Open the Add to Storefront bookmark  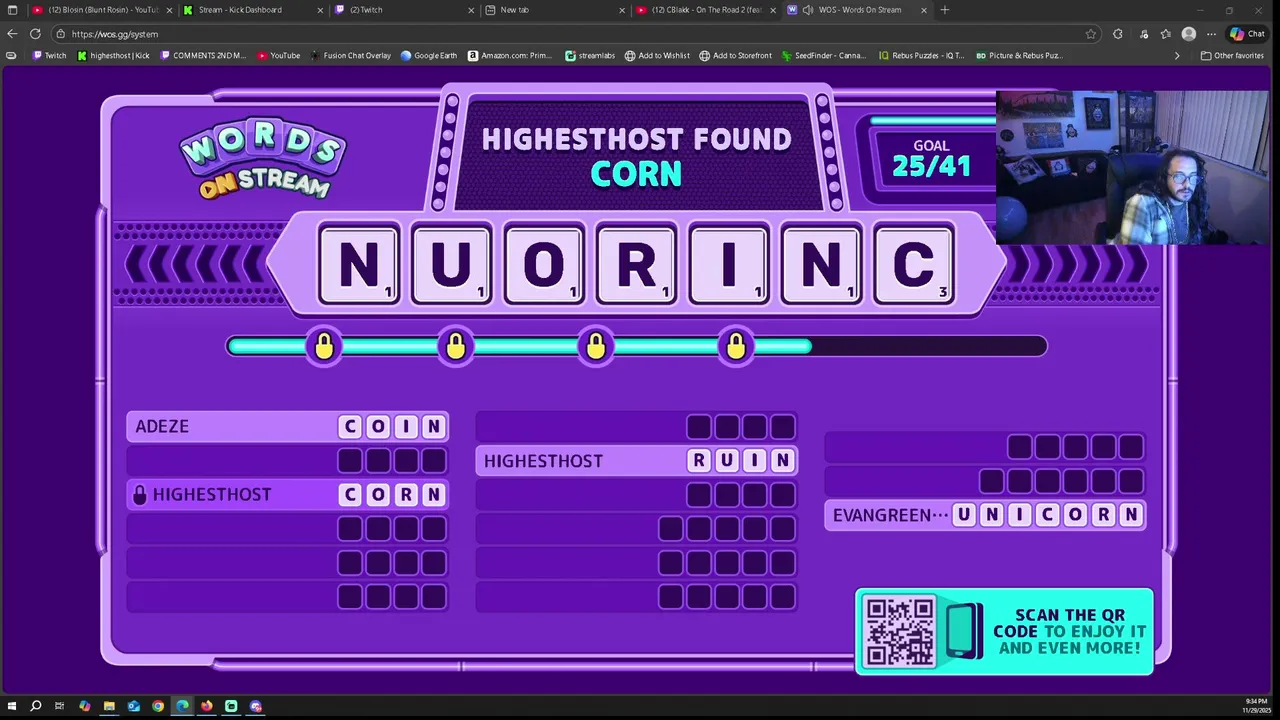click(735, 56)
